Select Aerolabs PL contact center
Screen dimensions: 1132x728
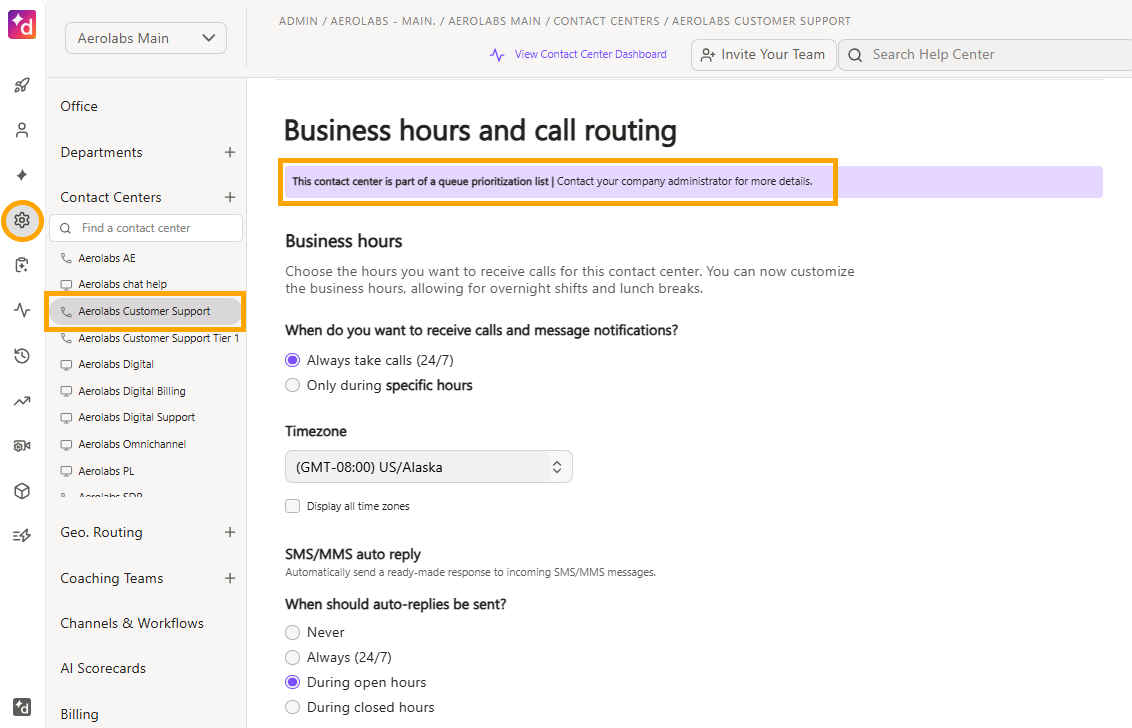[x=106, y=471]
